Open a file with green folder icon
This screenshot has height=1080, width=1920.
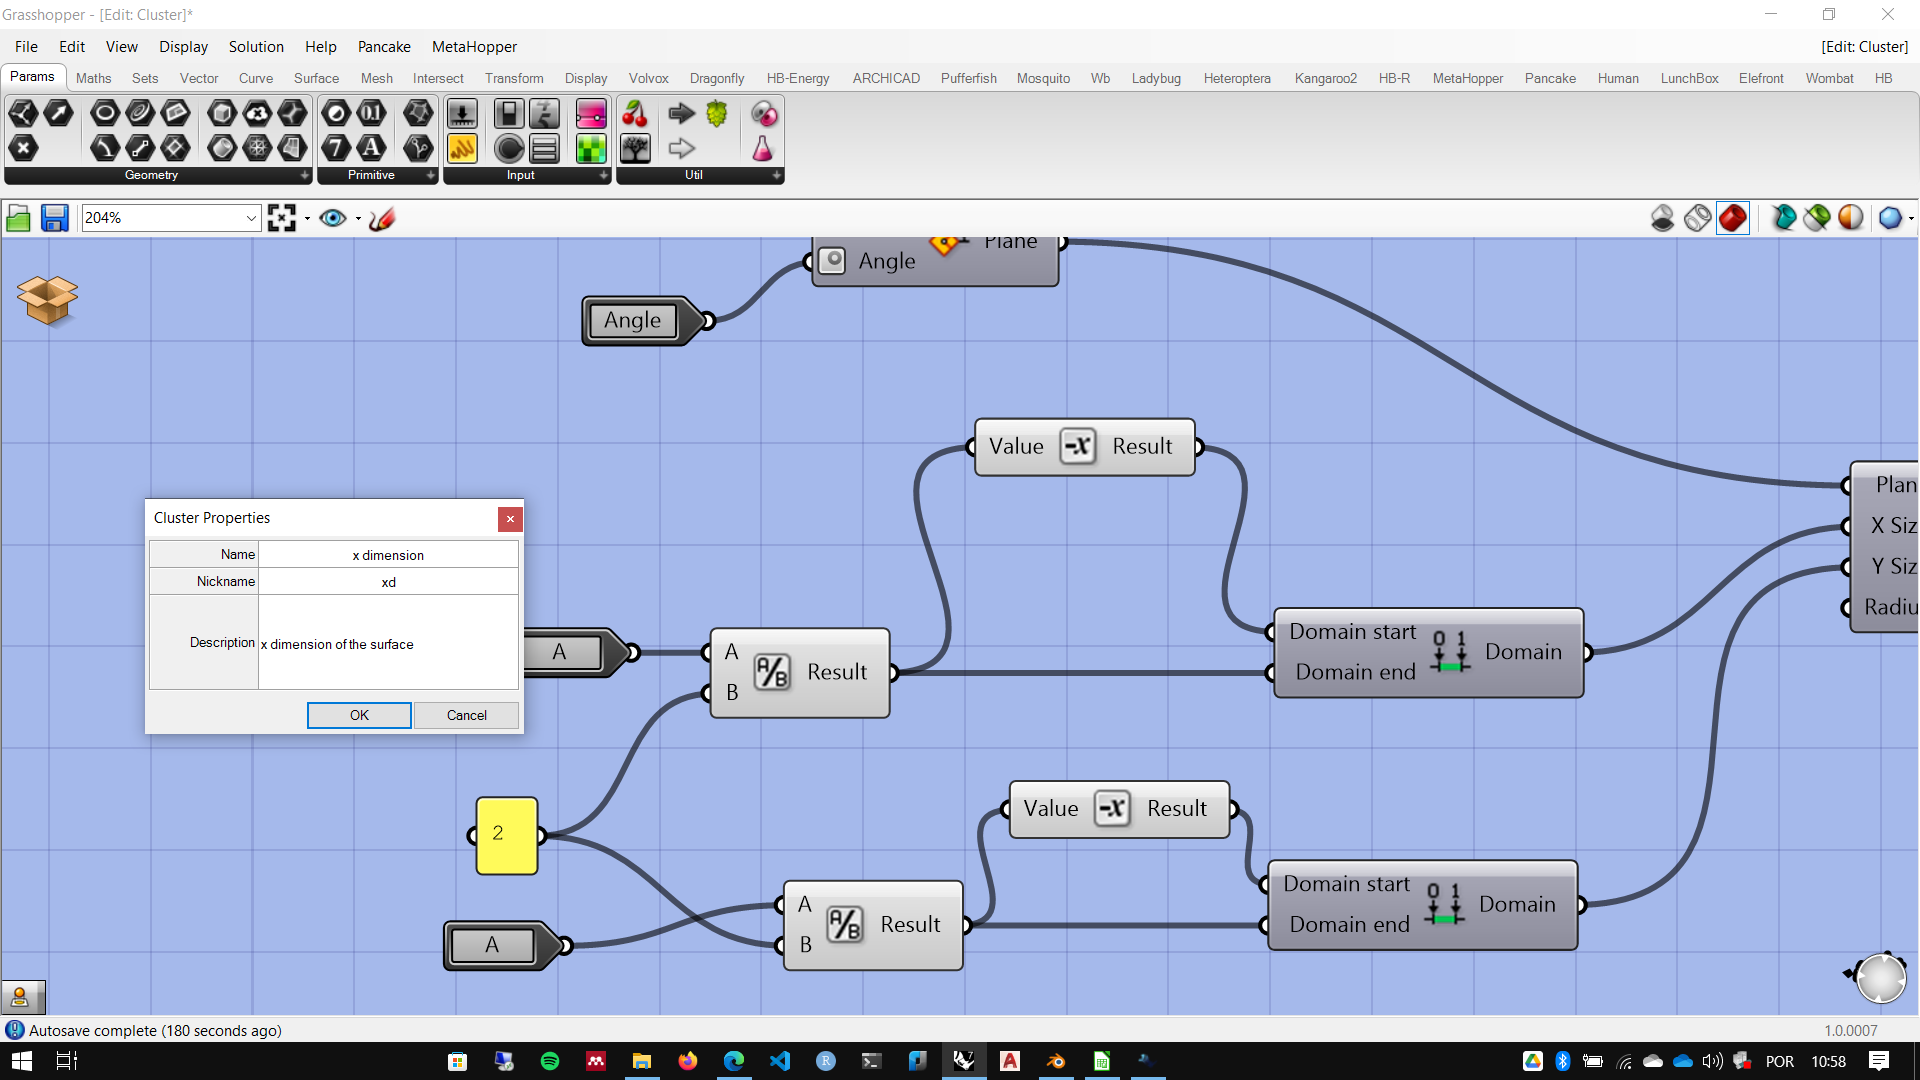pos(18,218)
